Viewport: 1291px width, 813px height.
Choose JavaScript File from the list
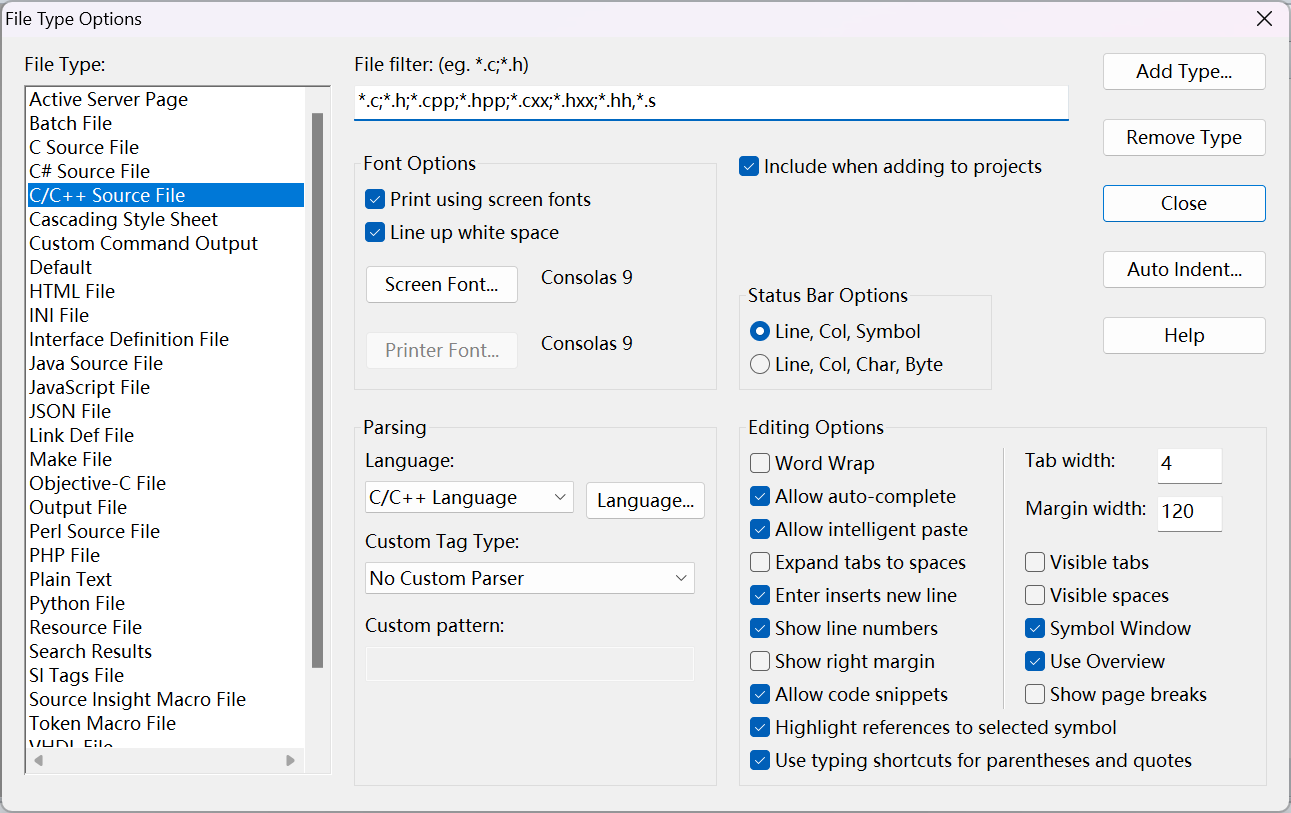[89, 387]
